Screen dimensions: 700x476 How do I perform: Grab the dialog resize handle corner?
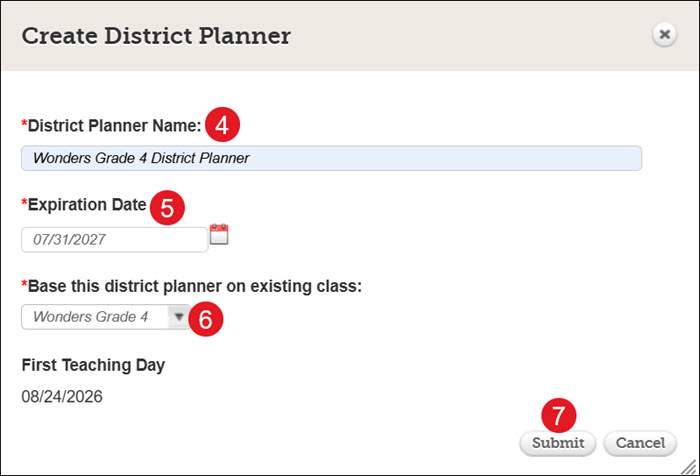click(688, 467)
